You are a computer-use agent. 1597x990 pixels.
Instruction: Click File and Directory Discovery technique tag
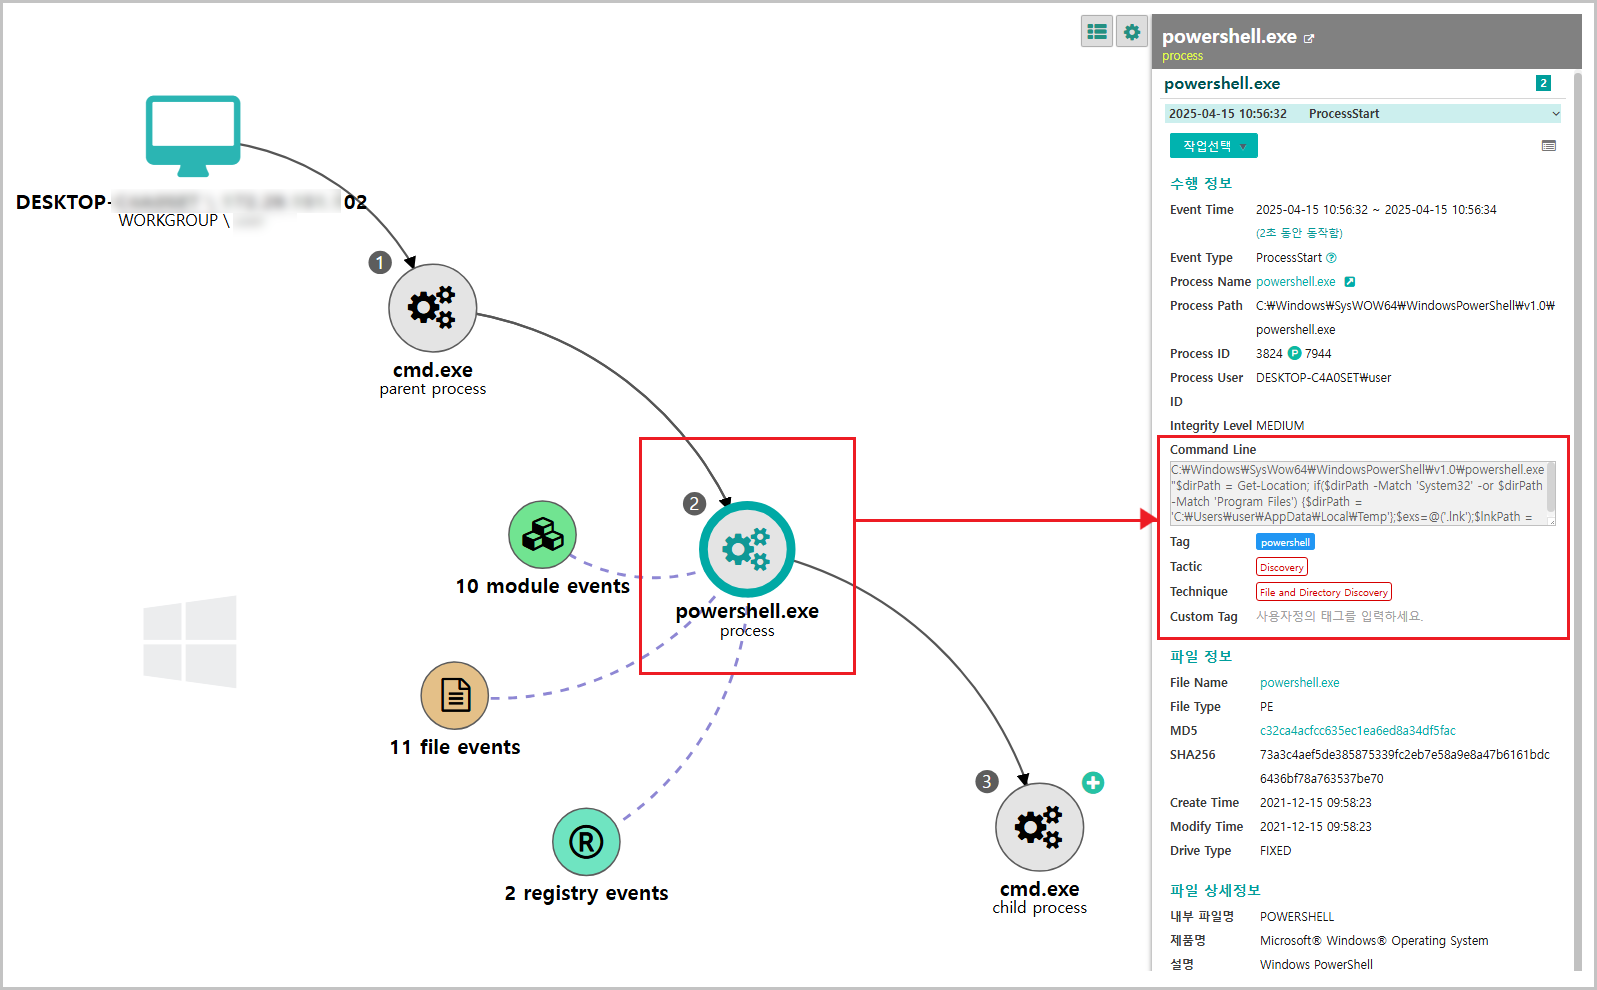1324,592
